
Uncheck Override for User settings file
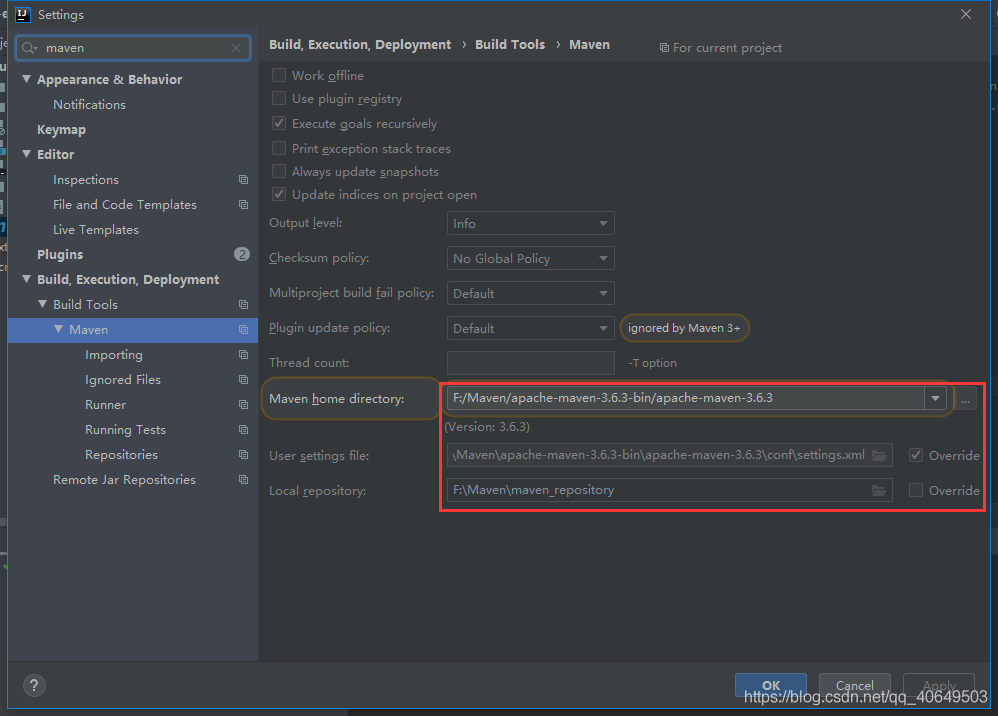(x=916, y=455)
